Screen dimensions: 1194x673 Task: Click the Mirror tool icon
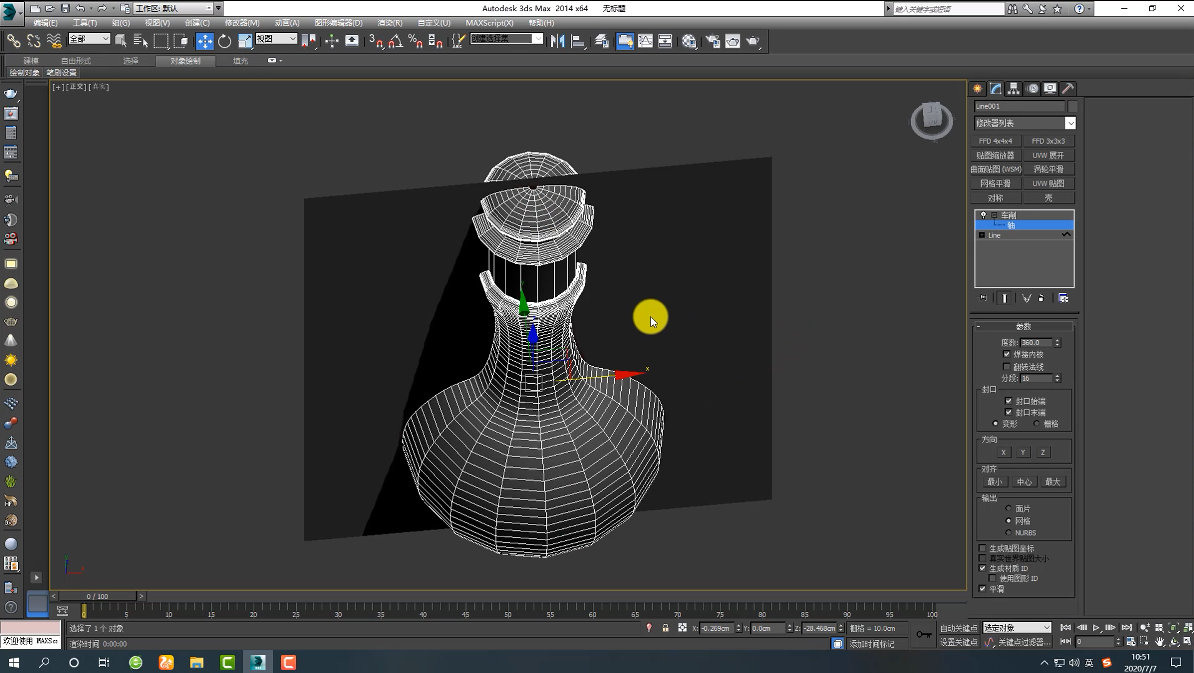(558, 41)
